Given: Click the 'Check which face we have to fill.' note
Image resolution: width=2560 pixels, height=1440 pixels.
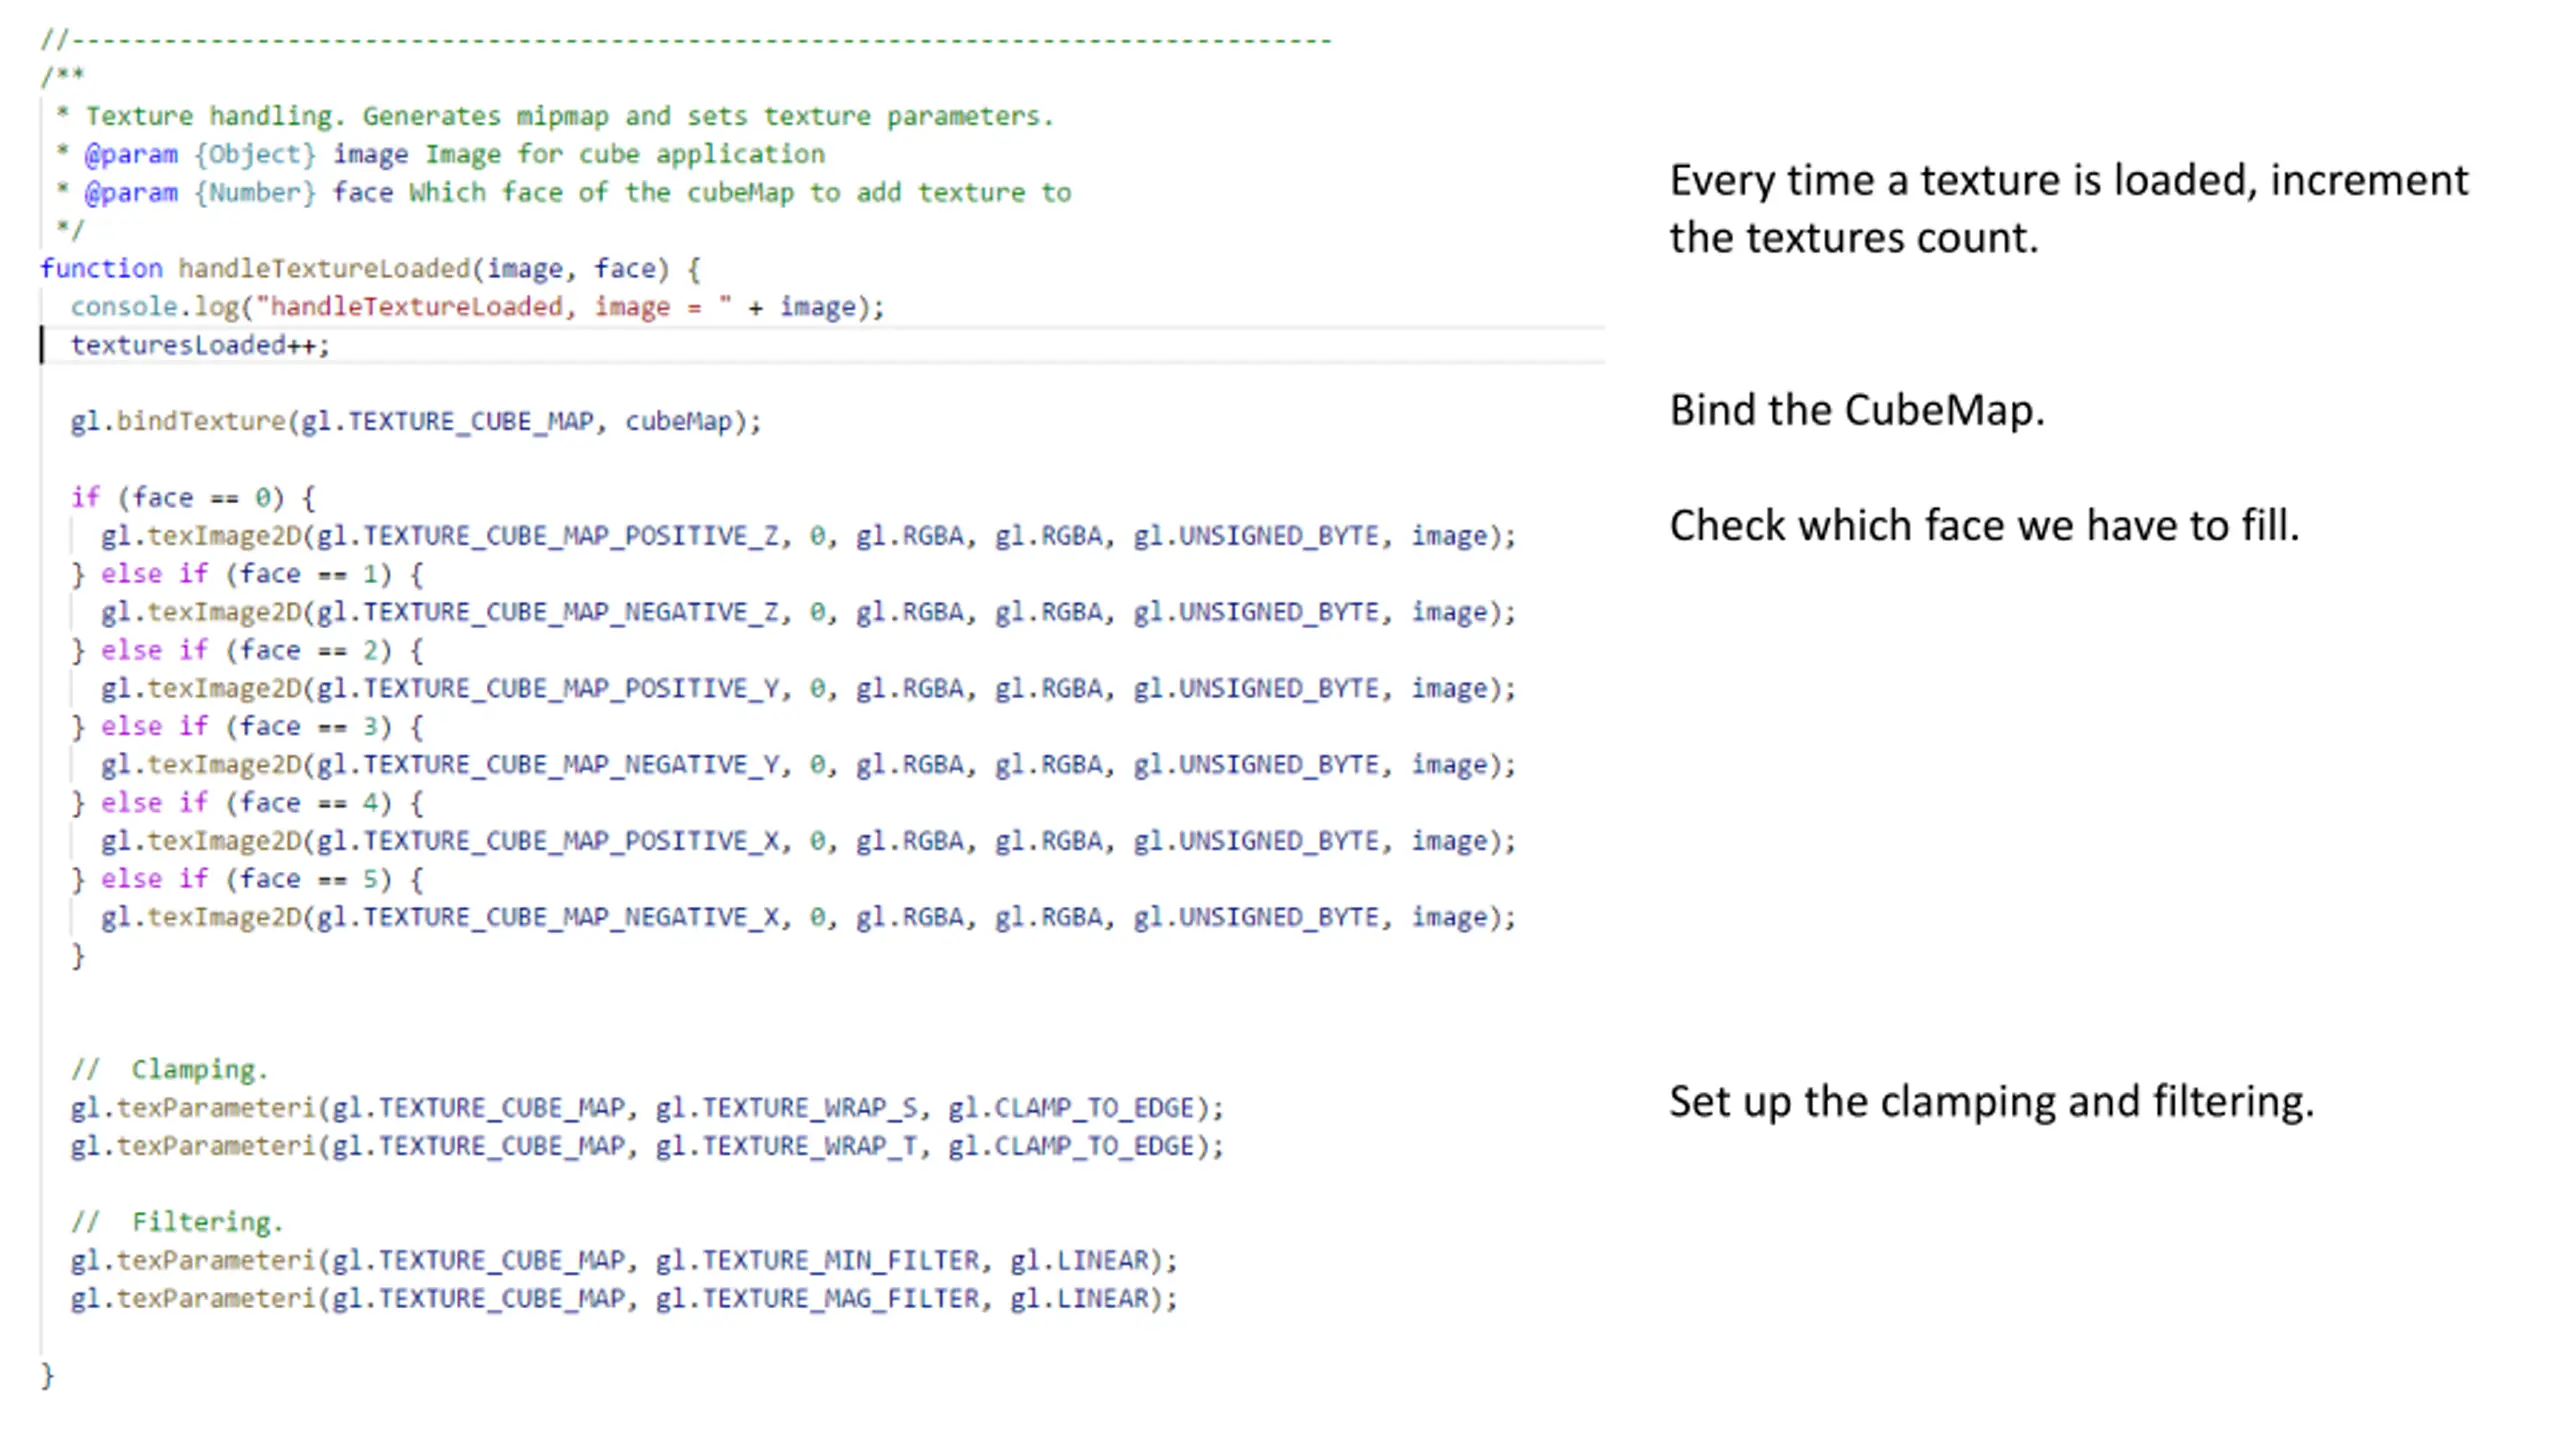Looking at the screenshot, I should pyautogui.click(x=1984, y=526).
